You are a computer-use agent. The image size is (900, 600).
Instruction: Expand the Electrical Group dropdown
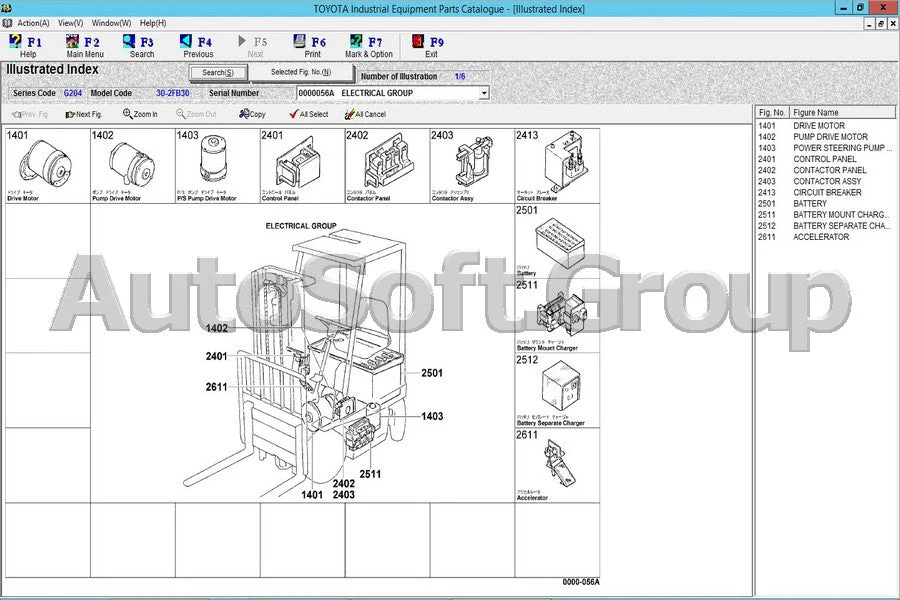click(484, 93)
